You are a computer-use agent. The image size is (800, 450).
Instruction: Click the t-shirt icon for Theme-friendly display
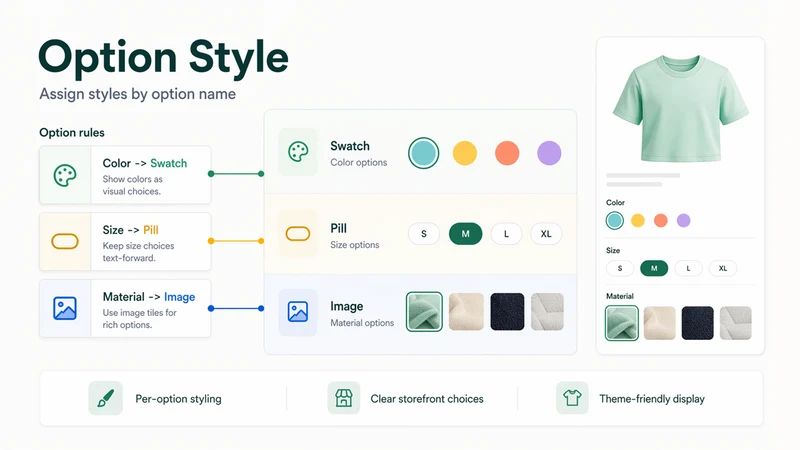572,398
